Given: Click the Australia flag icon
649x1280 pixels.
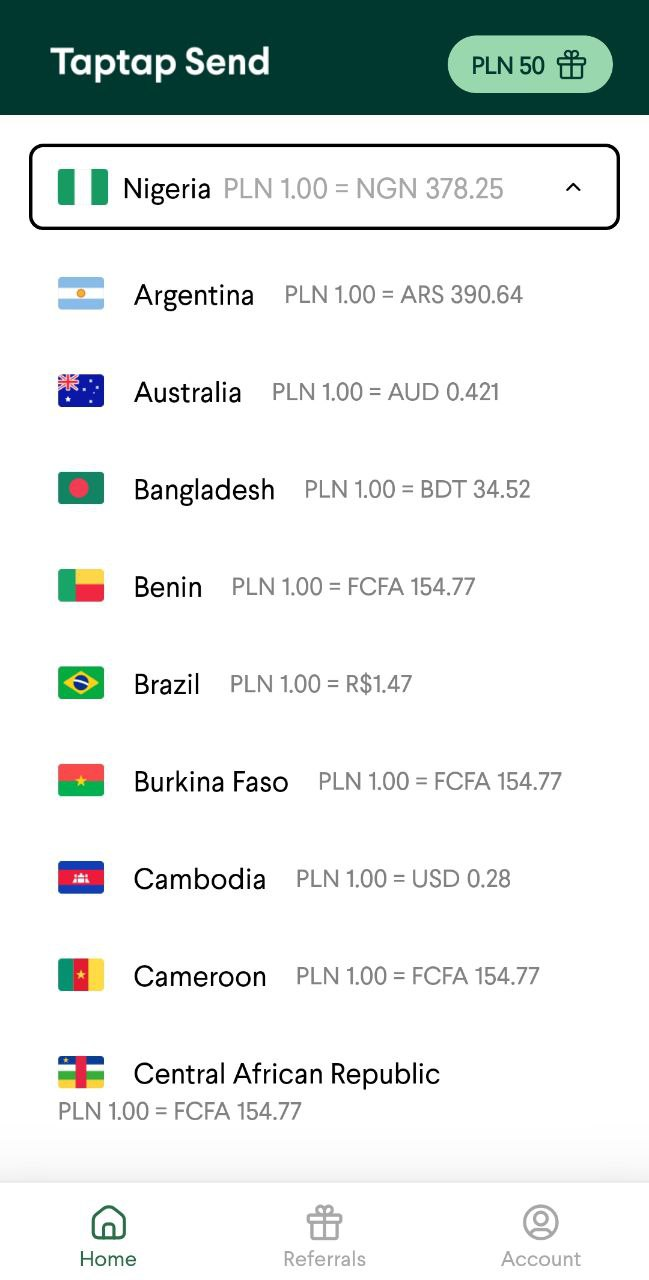Looking at the screenshot, I should pyautogui.click(x=81, y=391).
